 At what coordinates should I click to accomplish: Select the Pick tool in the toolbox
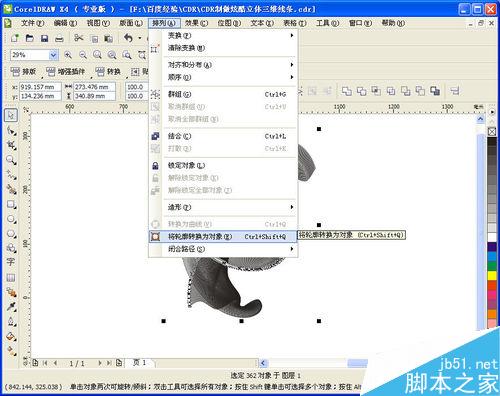point(11,115)
